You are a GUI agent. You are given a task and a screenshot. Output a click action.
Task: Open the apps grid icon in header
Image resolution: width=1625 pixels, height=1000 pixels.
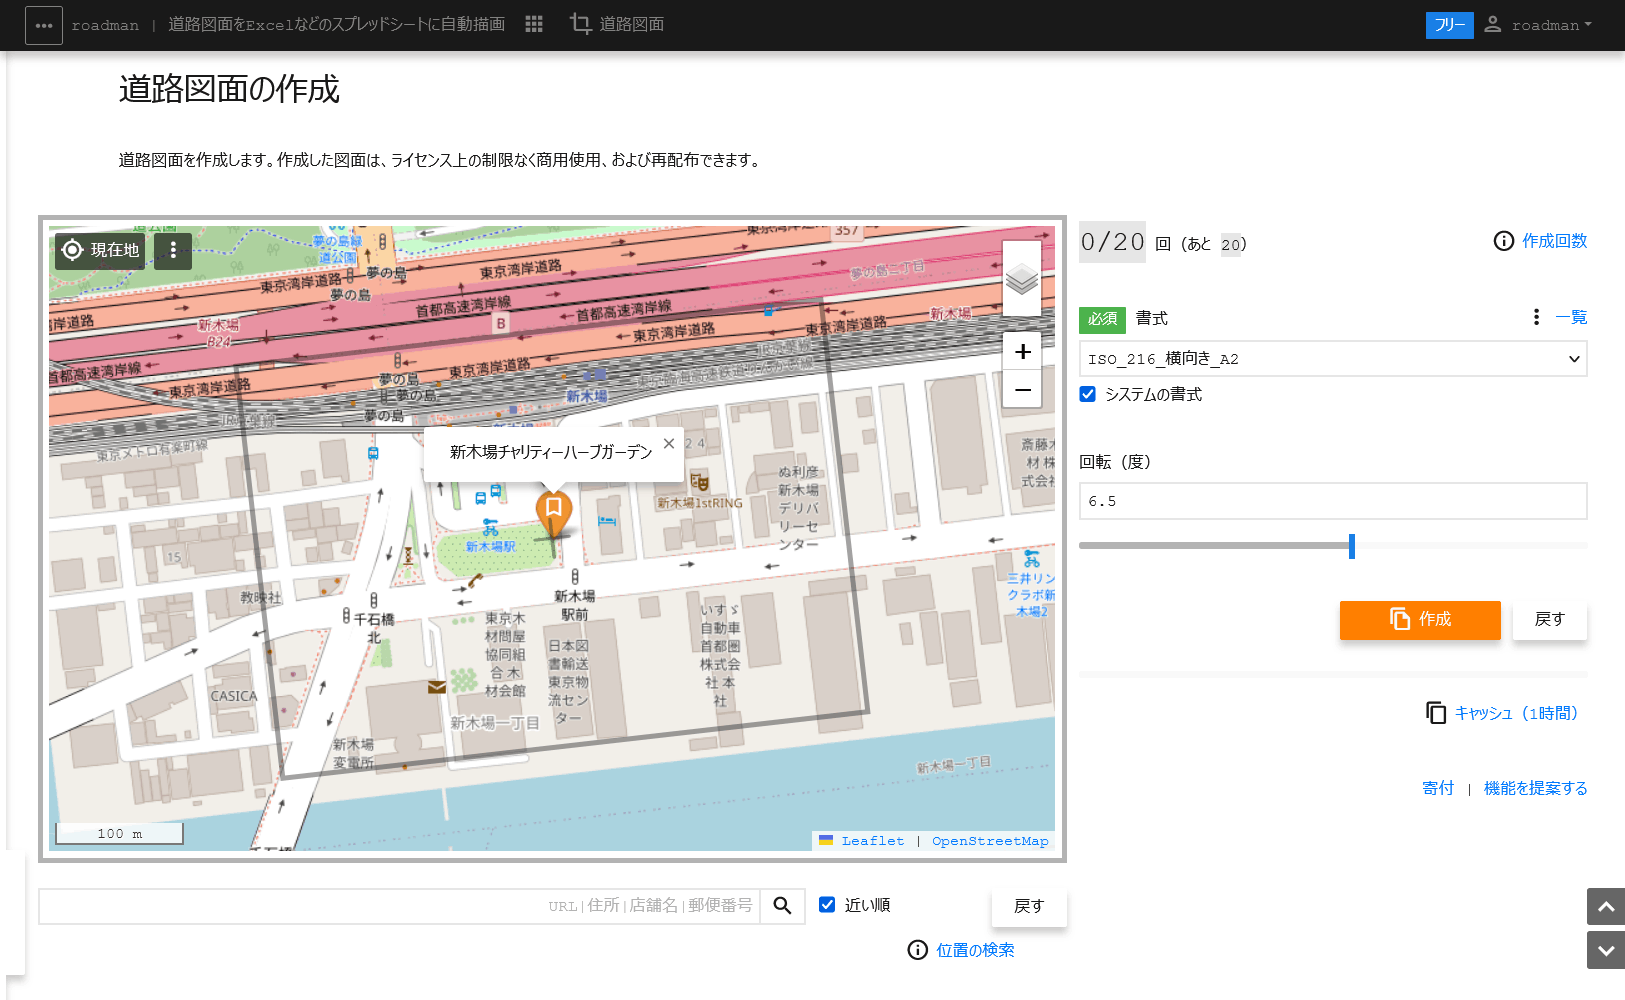534,24
